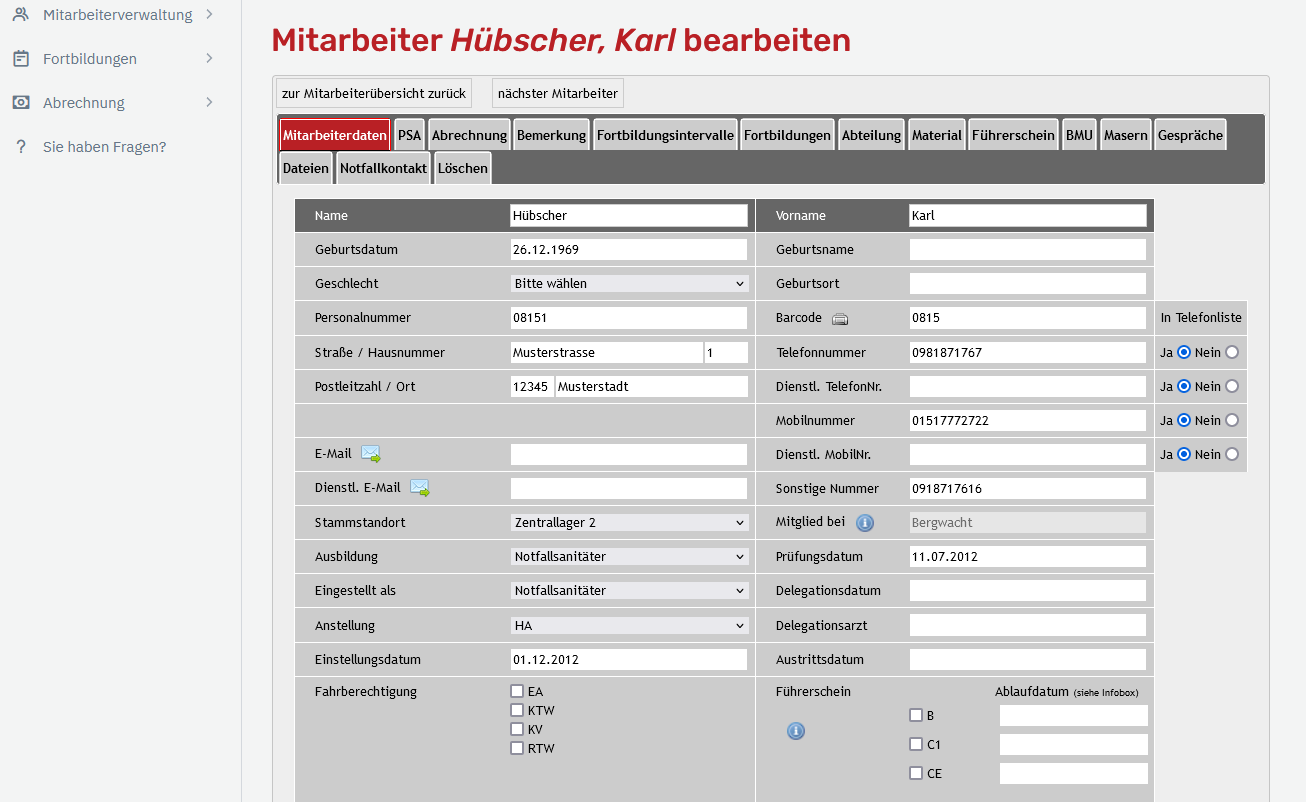
Task: Select the Masern tab
Action: click(x=1126, y=135)
